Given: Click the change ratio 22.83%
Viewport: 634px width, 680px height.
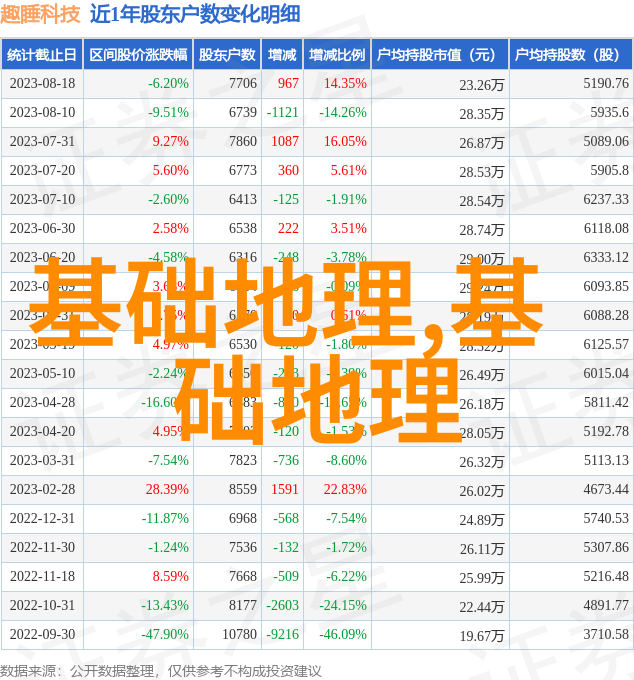Looking at the screenshot, I should point(345,490).
